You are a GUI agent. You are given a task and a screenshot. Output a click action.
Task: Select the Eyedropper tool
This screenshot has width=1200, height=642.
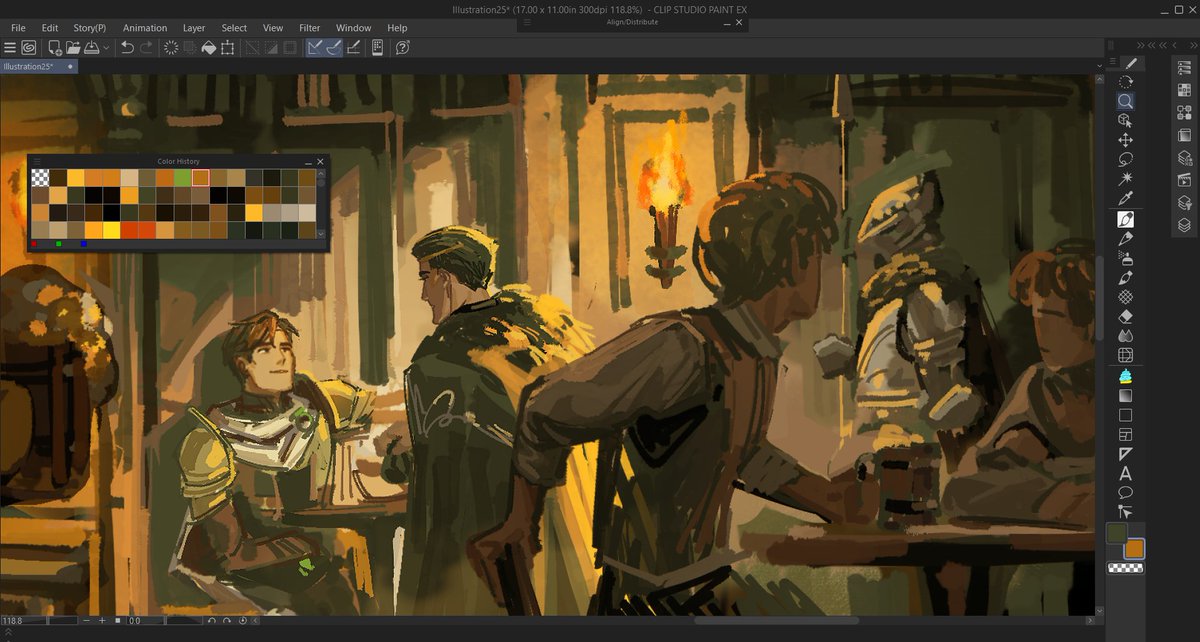[1125, 198]
